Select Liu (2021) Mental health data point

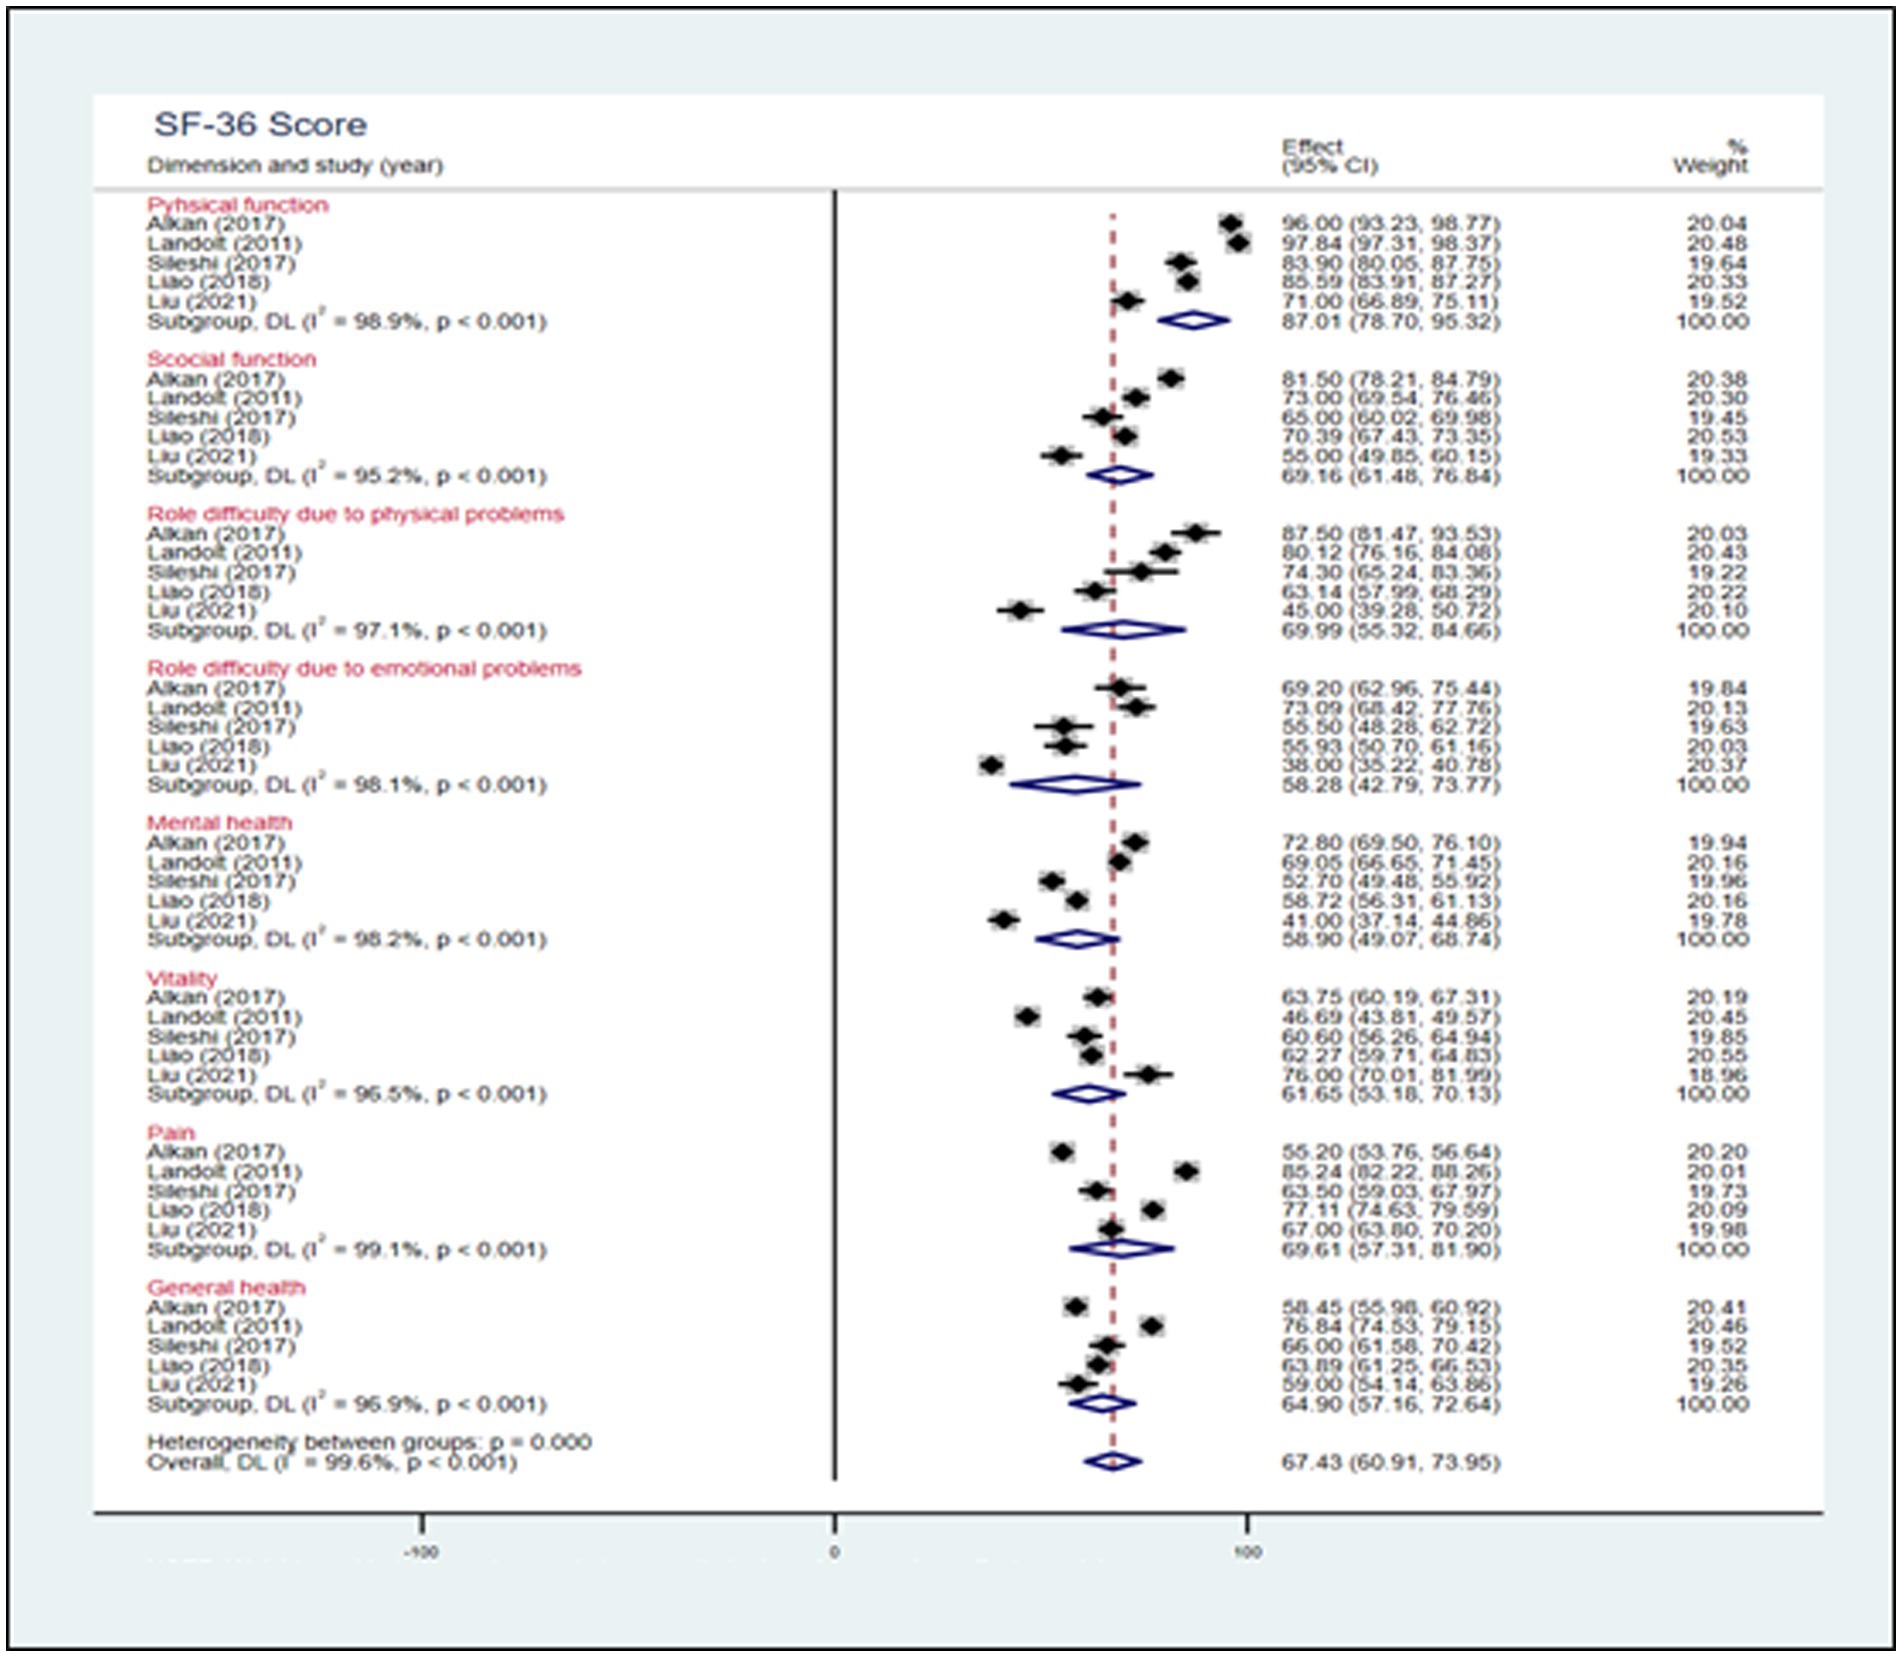pyautogui.click(x=1003, y=920)
